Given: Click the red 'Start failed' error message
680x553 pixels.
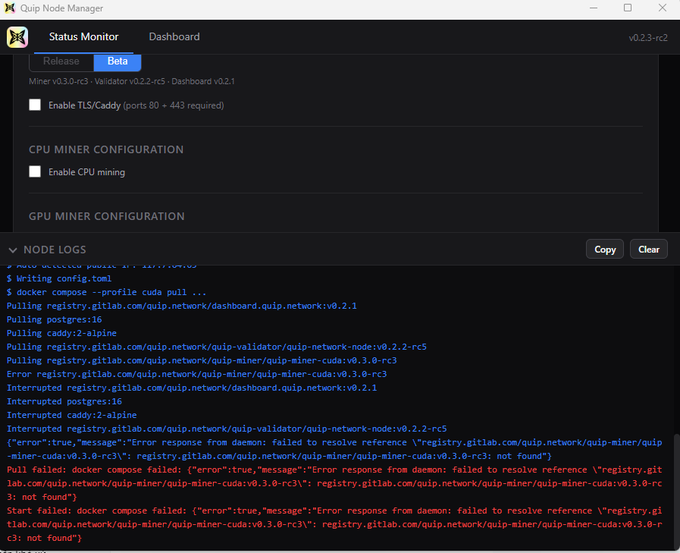Looking at the screenshot, I should point(334,524).
